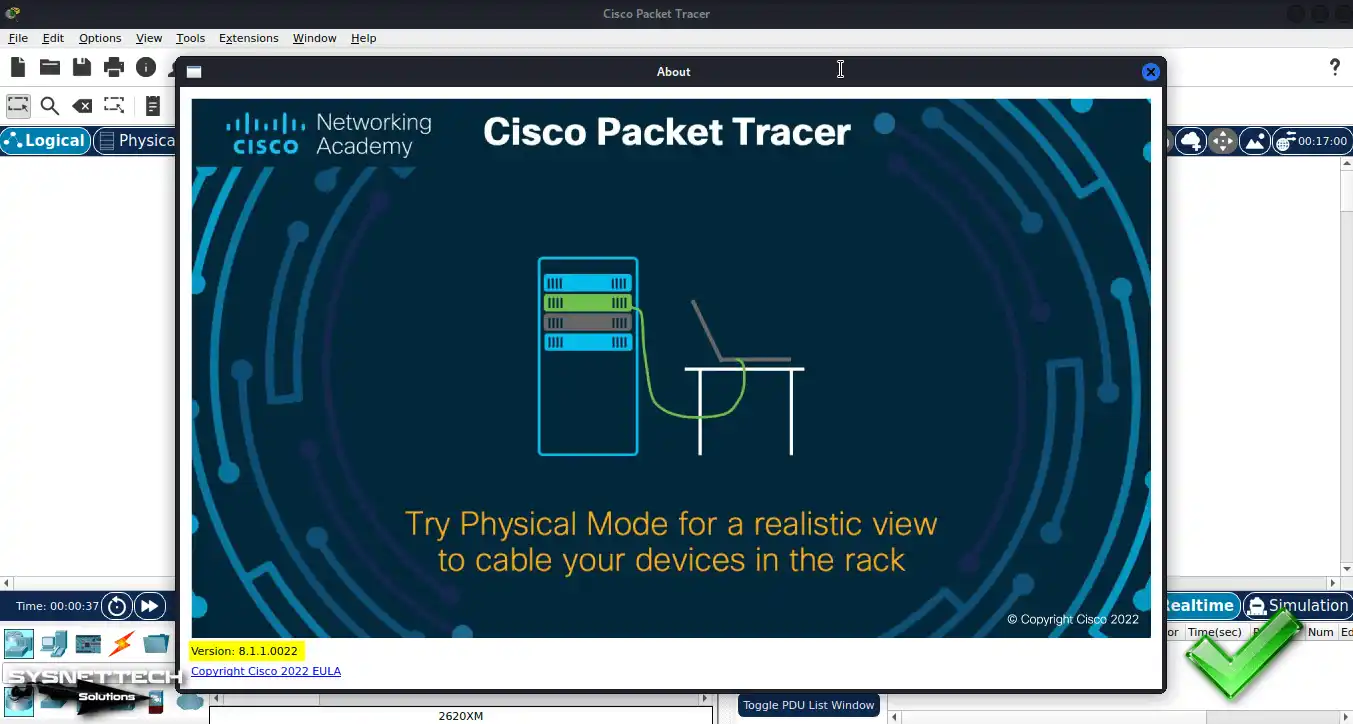The height and width of the screenshot is (724, 1353).
Task: Click the Create New Cluster cloud icon
Action: (1191, 141)
